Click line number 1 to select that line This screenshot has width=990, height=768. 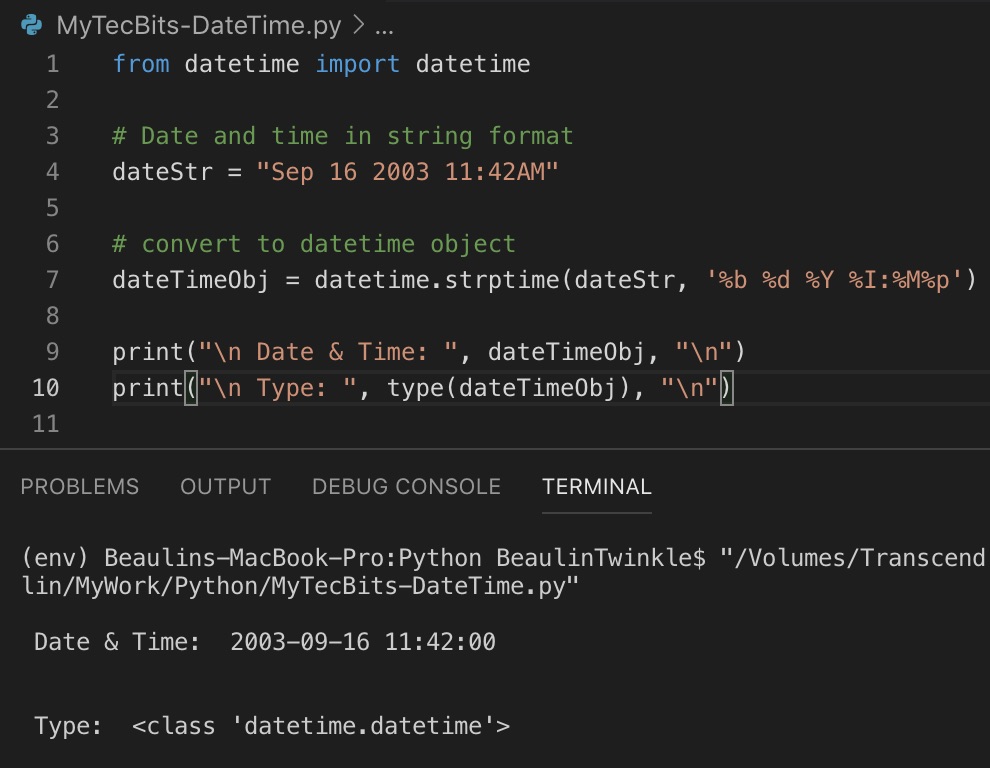click(x=52, y=63)
